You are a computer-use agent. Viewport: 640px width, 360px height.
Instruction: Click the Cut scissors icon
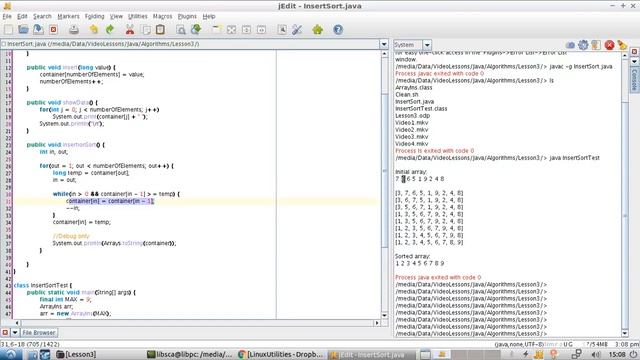[130, 29]
